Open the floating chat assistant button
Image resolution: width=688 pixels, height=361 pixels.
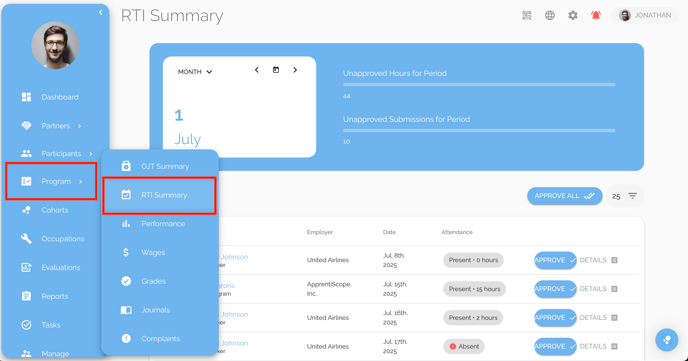click(x=666, y=340)
